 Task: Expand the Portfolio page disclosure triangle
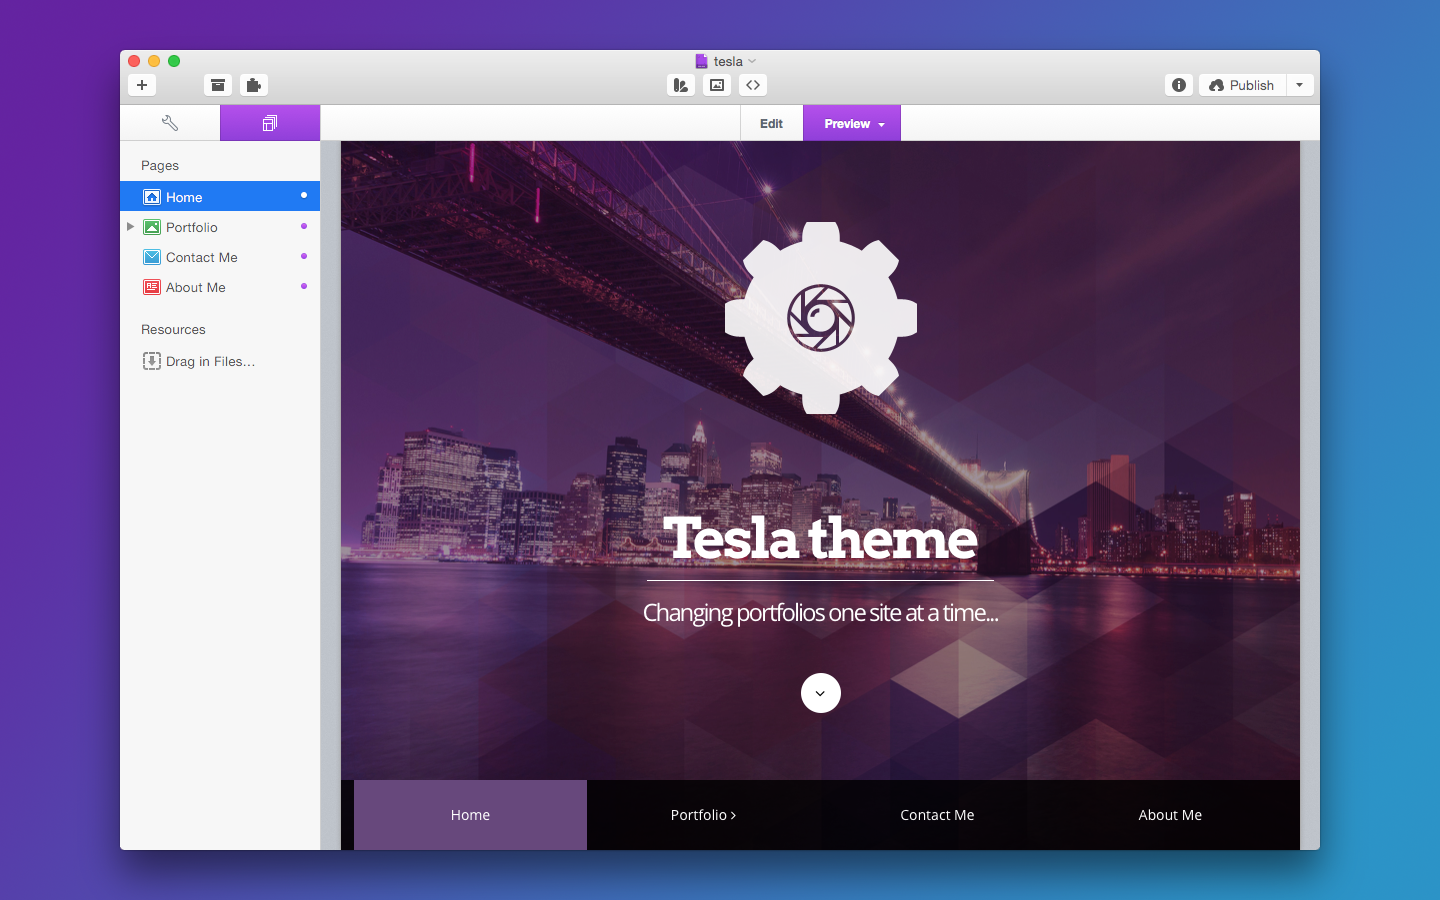pos(130,227)
